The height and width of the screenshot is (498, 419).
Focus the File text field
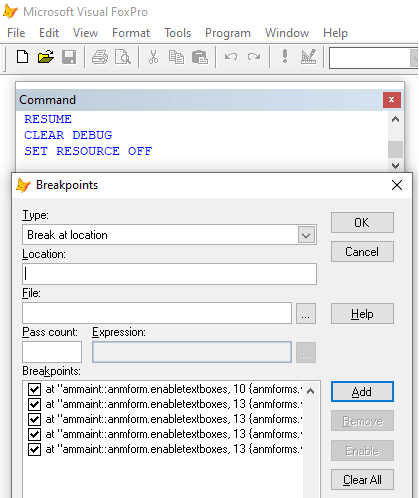[157, 313]
